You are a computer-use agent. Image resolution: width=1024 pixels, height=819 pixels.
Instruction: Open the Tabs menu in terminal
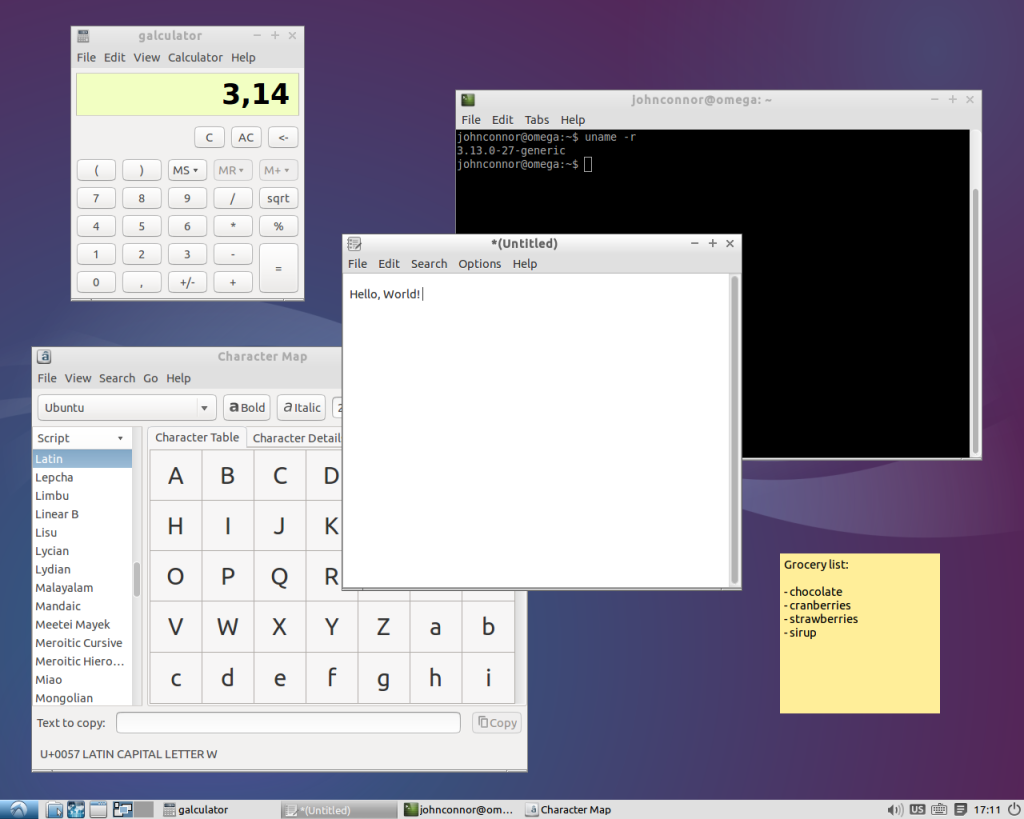coord(537,119)
